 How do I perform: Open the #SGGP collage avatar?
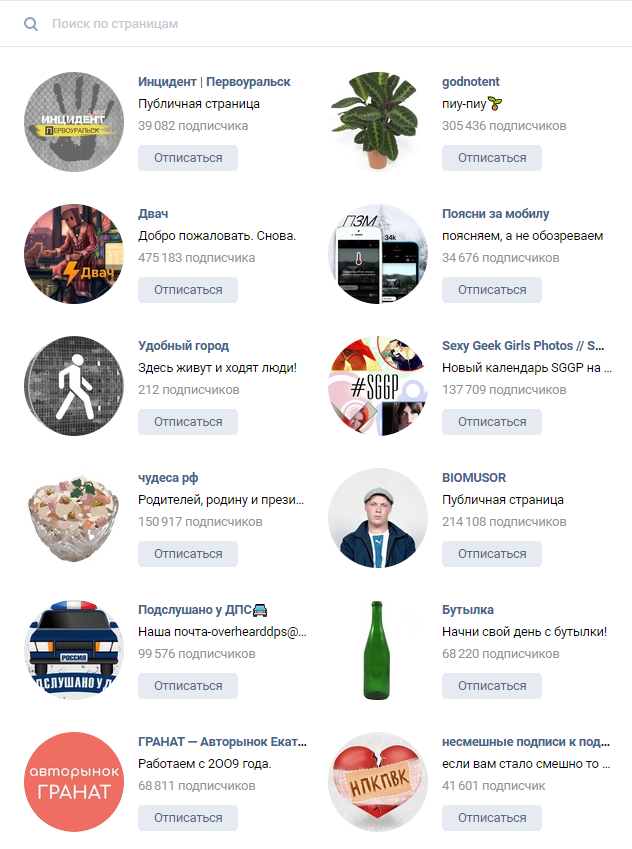pos(378,386)
